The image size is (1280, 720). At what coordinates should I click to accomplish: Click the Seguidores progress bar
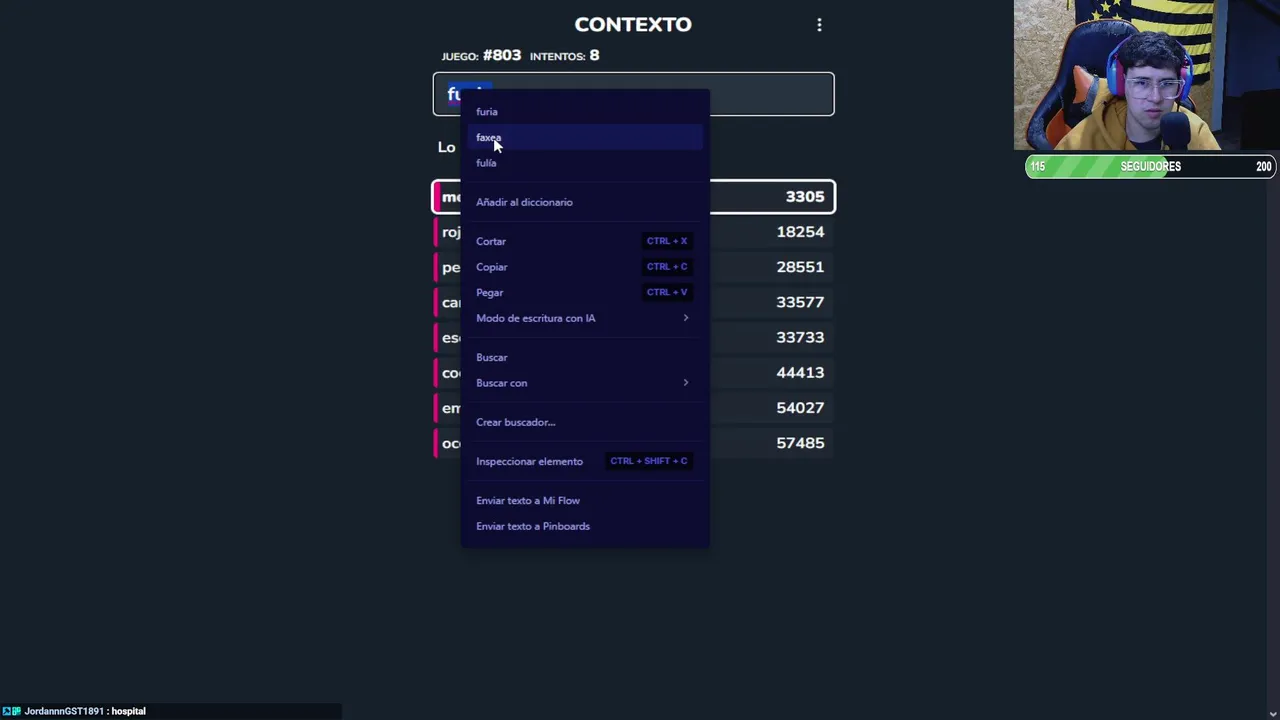pos(1150,167)
